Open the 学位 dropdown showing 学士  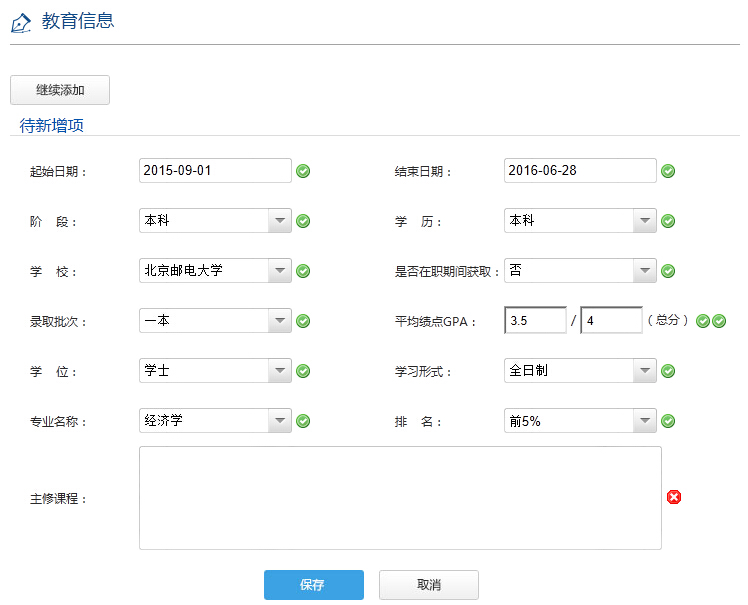pos(215,371)
